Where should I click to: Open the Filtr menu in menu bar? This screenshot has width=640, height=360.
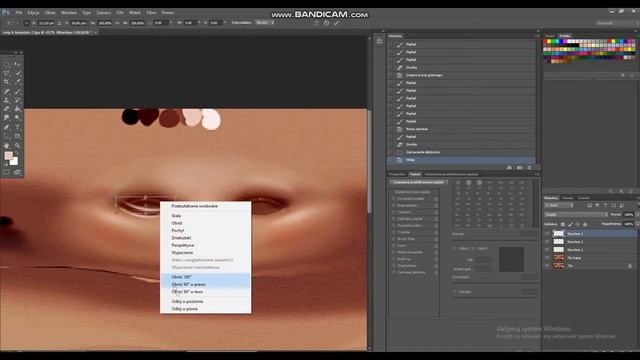point(120,13)
